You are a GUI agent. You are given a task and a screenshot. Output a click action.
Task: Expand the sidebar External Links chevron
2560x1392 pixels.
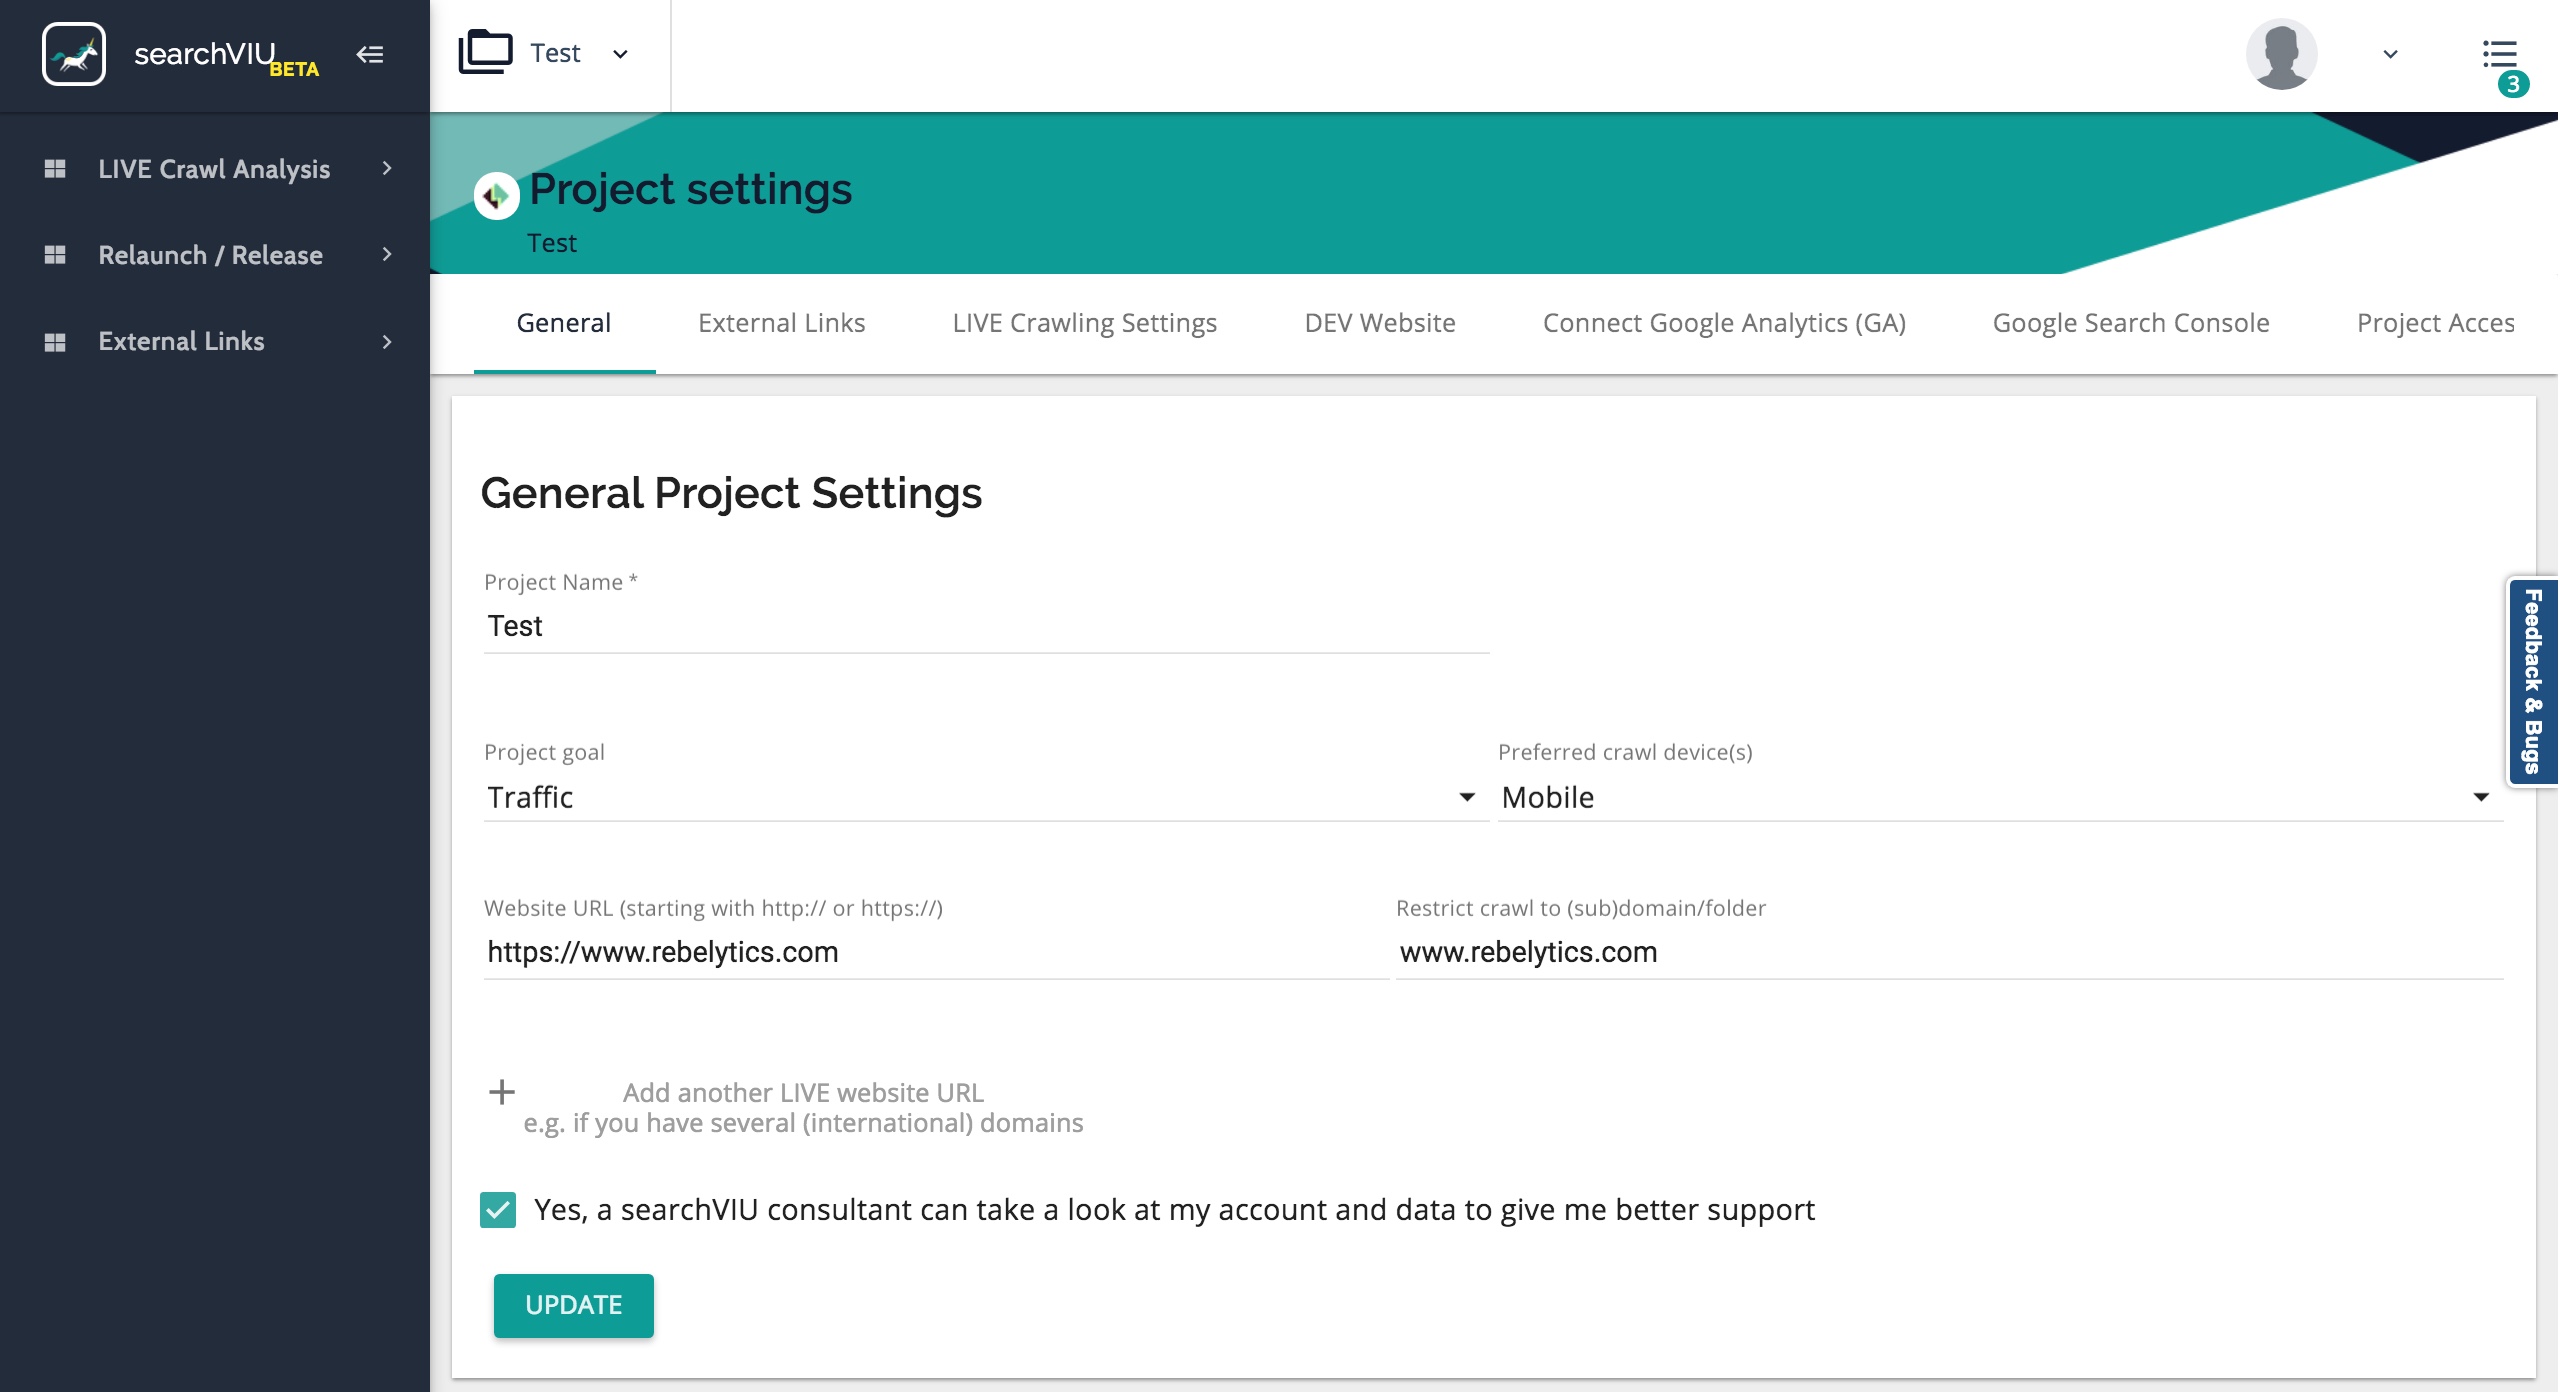tap(387, 342)
